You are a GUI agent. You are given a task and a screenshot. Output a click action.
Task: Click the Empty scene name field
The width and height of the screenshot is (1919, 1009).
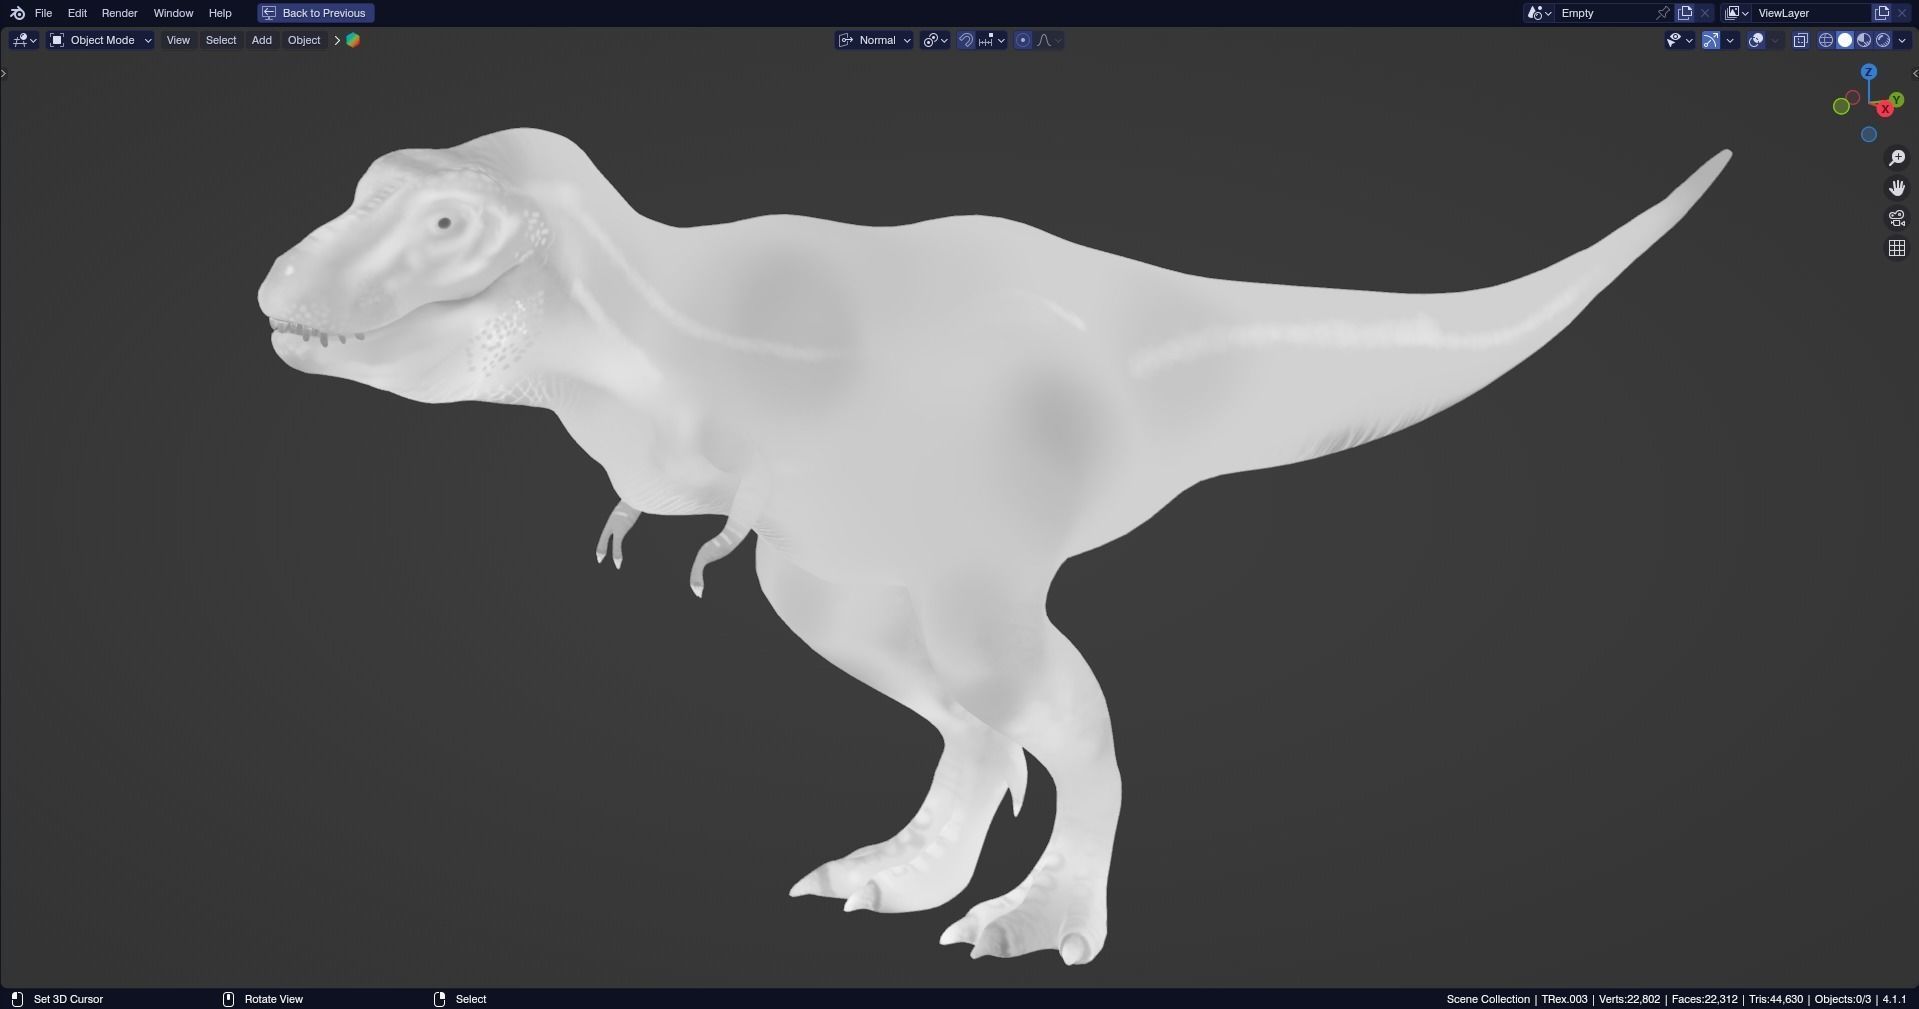pos(1606,13)
